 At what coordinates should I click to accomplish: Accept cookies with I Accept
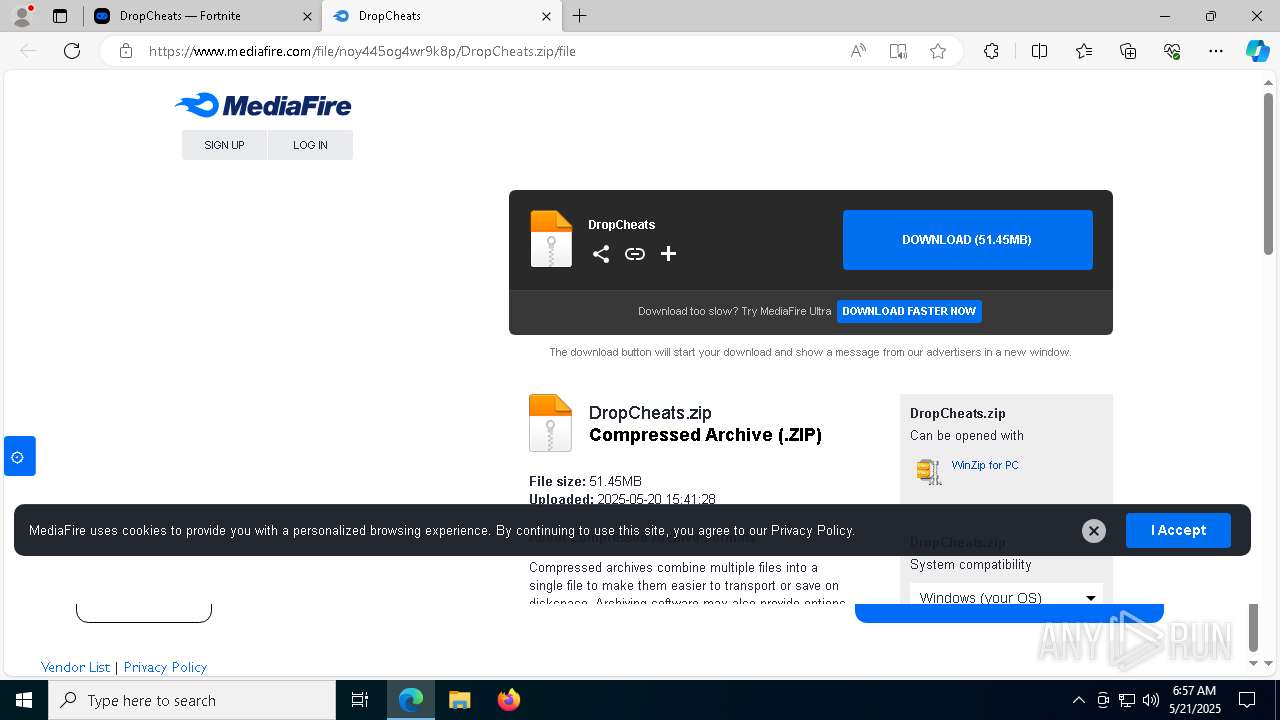coord(1178,530)
